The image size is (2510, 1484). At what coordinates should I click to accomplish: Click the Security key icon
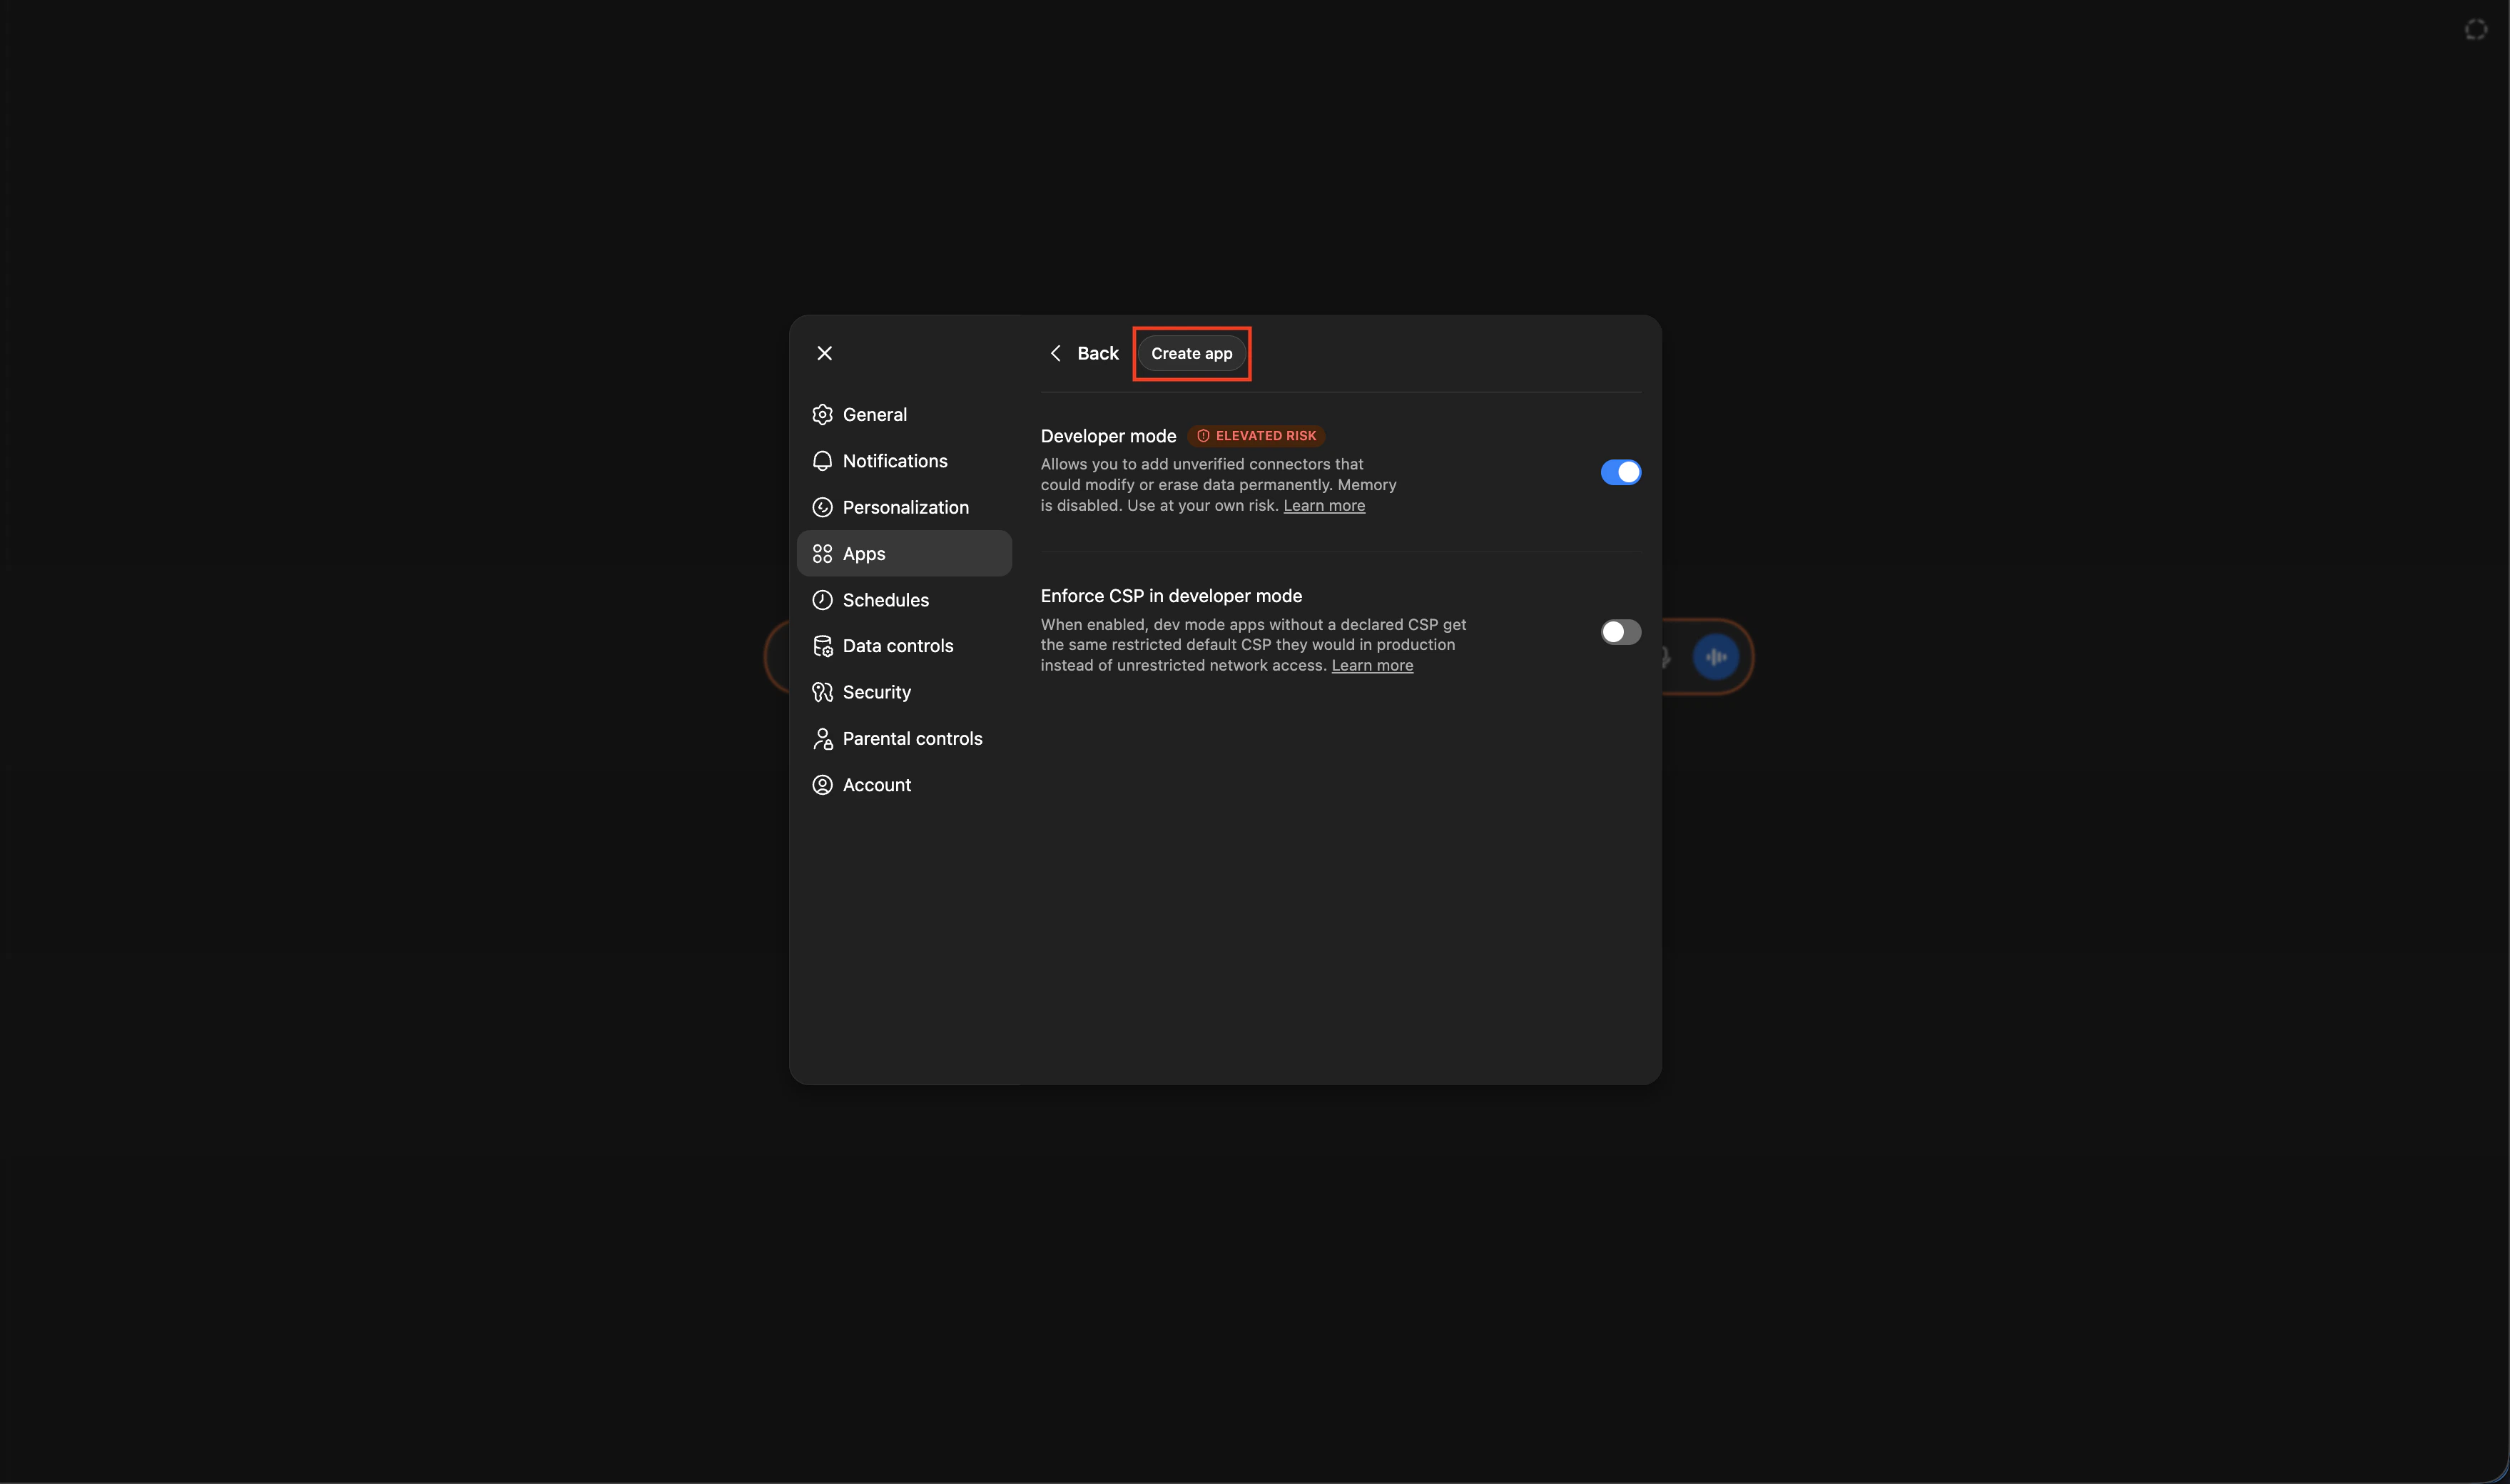click(822, 692)
